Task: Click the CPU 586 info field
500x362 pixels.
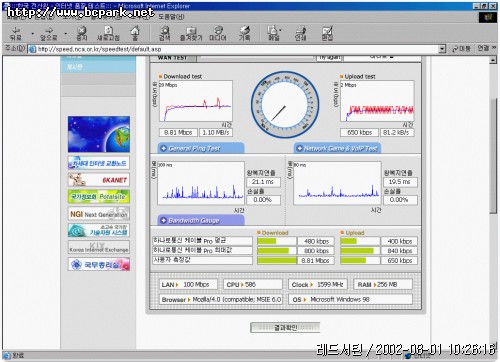Action: [253, 284]
